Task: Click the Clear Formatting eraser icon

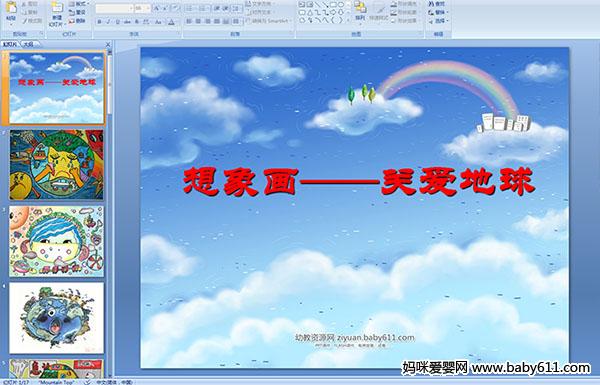Action: click(176, 8)
